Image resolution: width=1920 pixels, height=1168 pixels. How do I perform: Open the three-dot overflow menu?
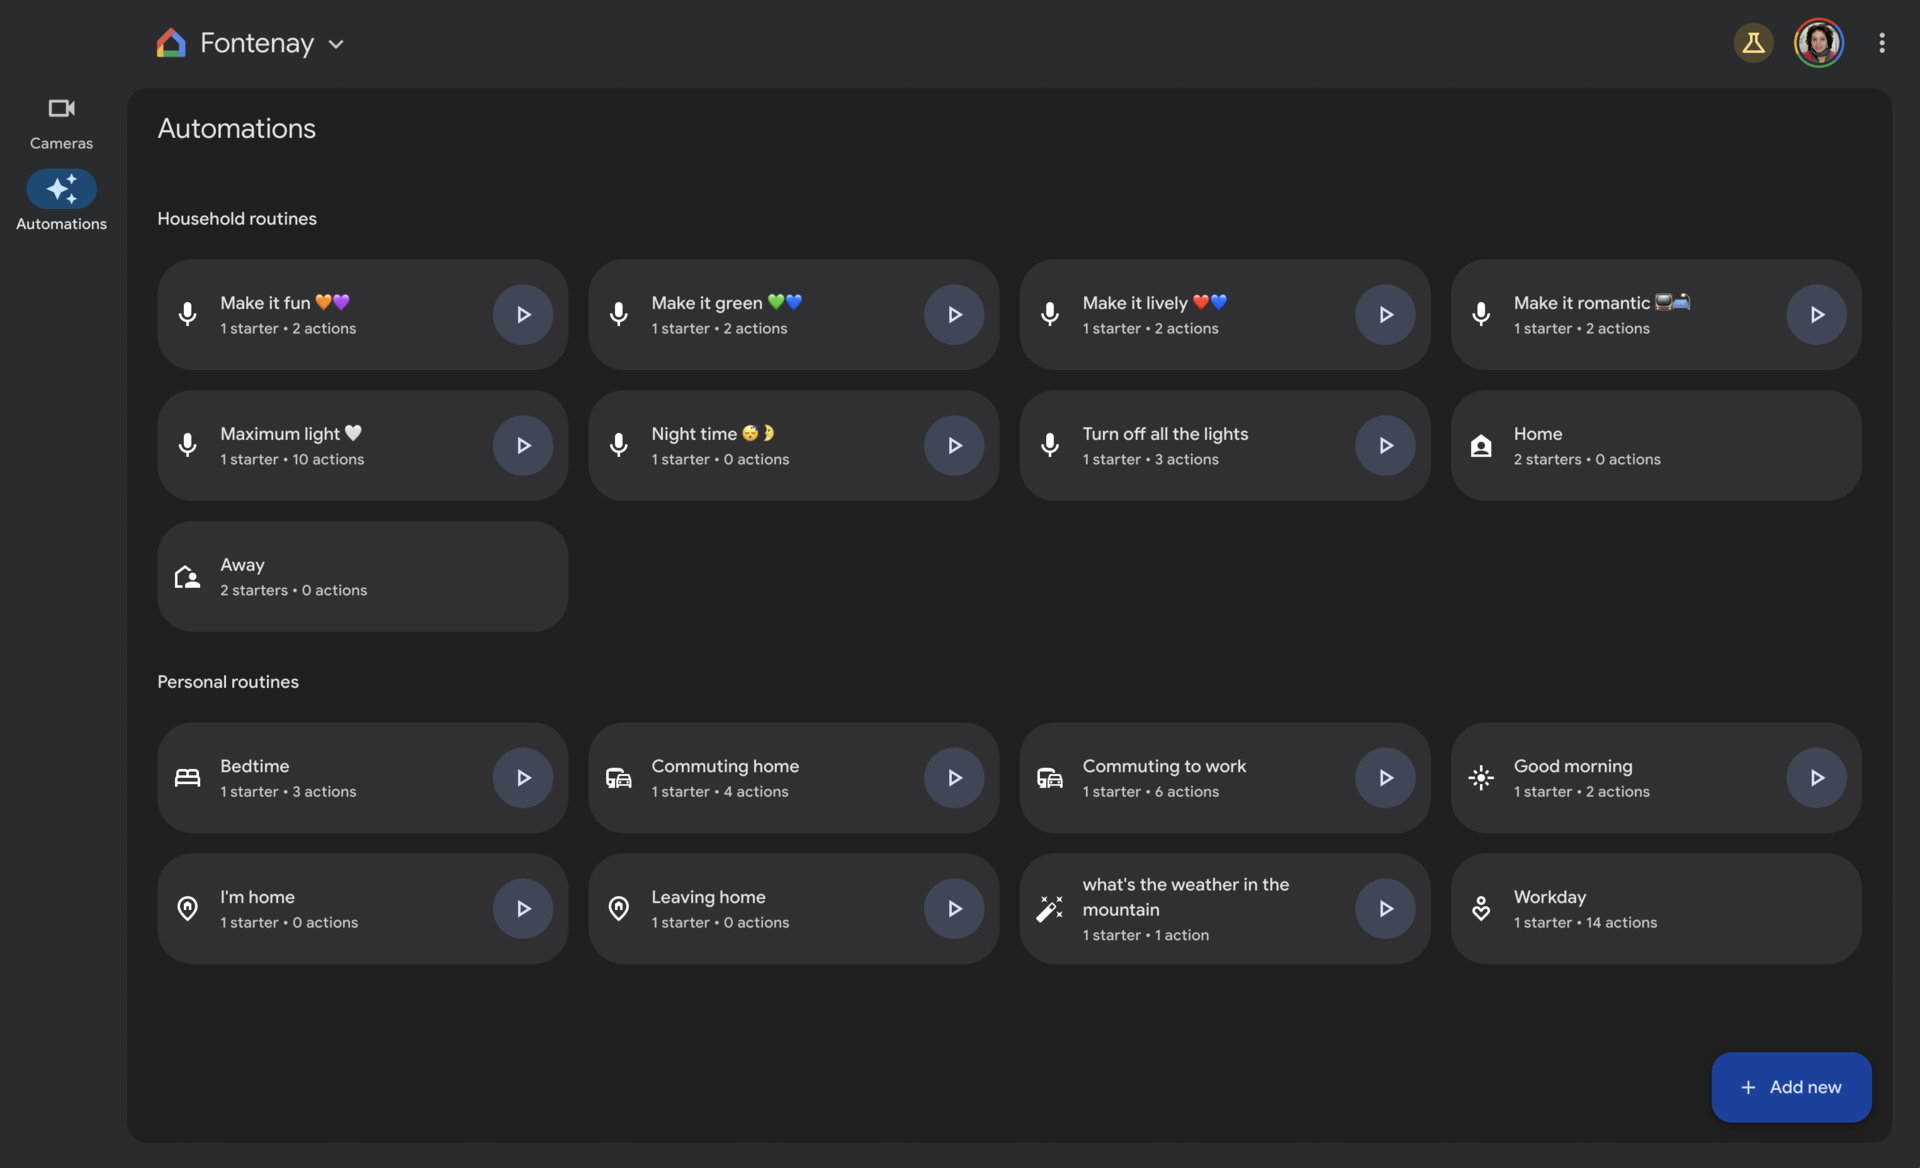point(1881,43)
